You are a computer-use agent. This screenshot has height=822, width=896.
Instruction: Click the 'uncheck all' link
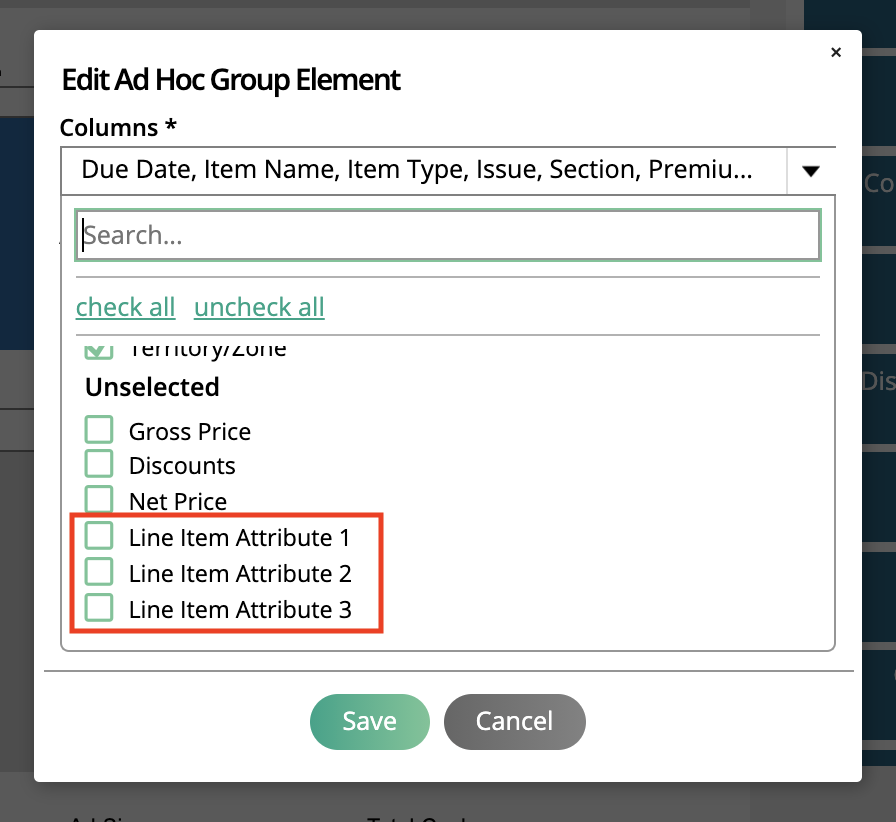(259, 307)
